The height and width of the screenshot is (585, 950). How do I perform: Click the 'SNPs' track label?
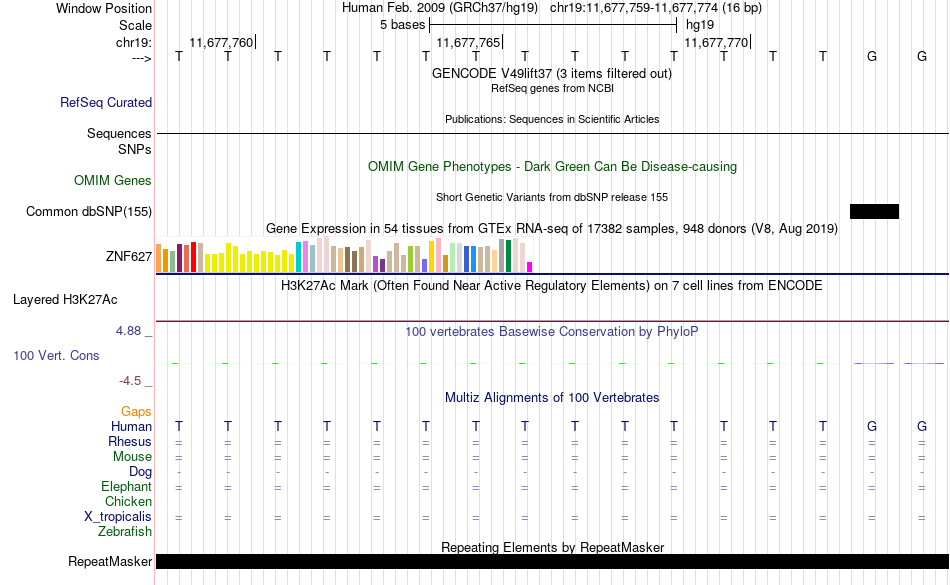coord(135,149)
